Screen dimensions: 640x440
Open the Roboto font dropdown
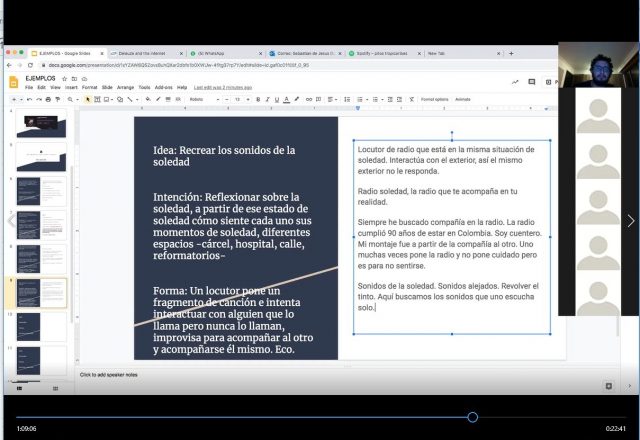(x=204, y=100)
